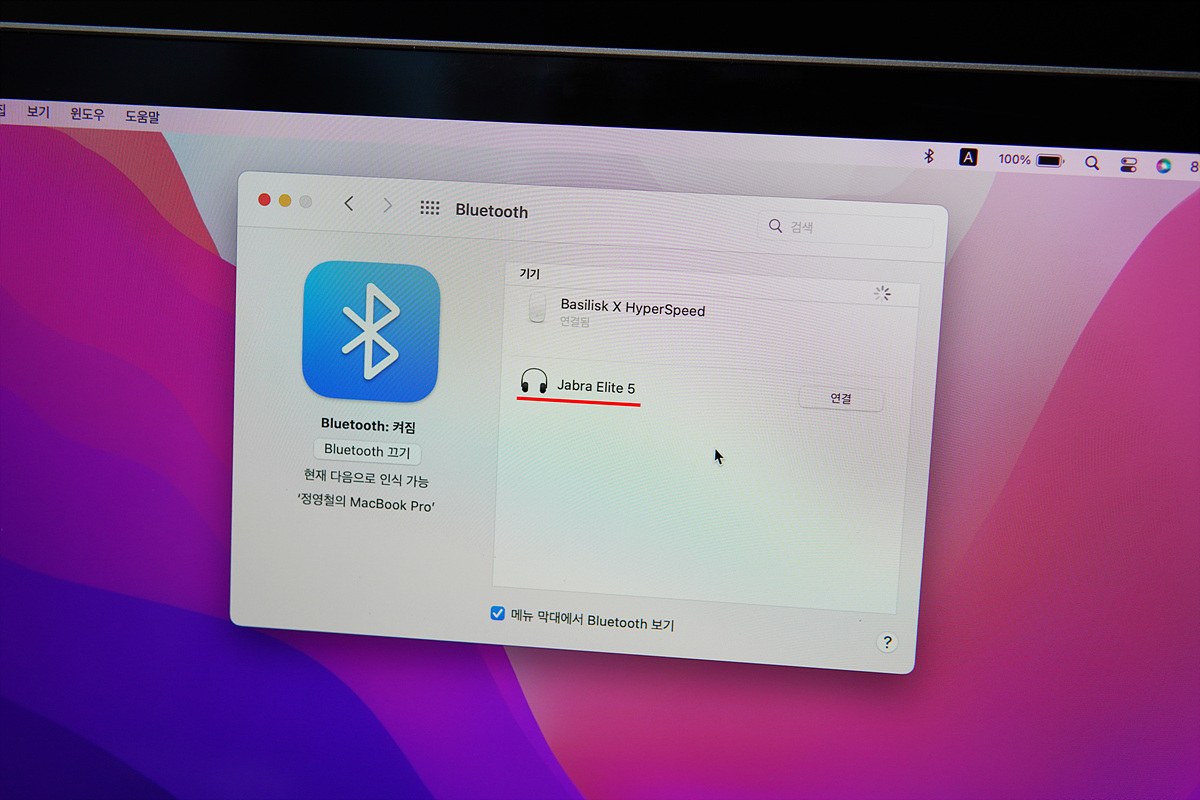
Task: Open the Bluetooth menu bar status icon
Action: coord(928,156)
